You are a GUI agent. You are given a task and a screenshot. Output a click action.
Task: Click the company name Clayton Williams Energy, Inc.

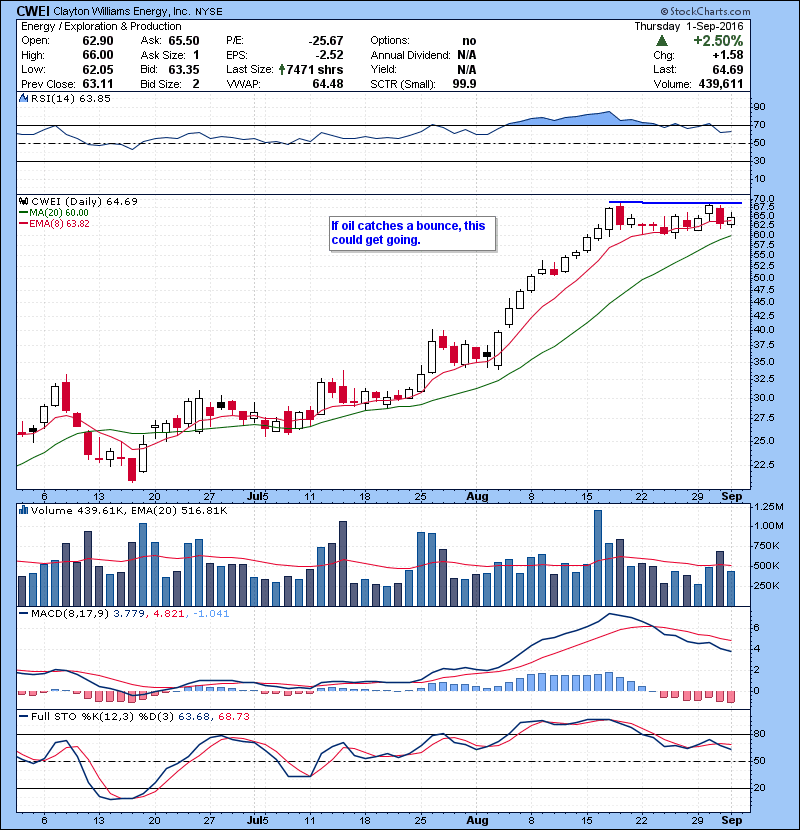122,12
